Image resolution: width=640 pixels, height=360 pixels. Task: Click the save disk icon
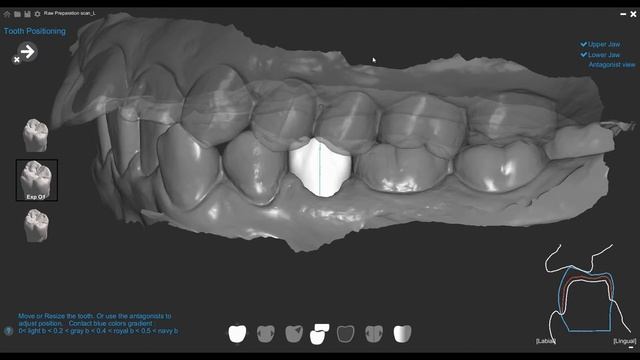pos(27,14)
